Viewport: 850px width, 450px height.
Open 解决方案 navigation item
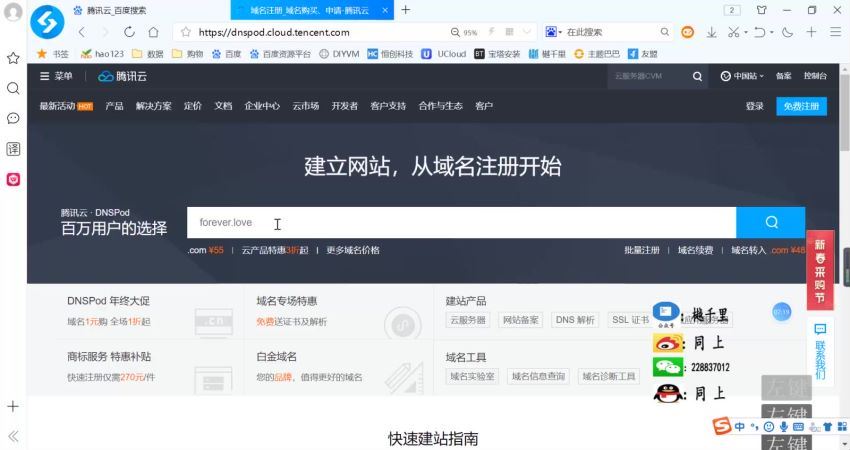point(153,106)
